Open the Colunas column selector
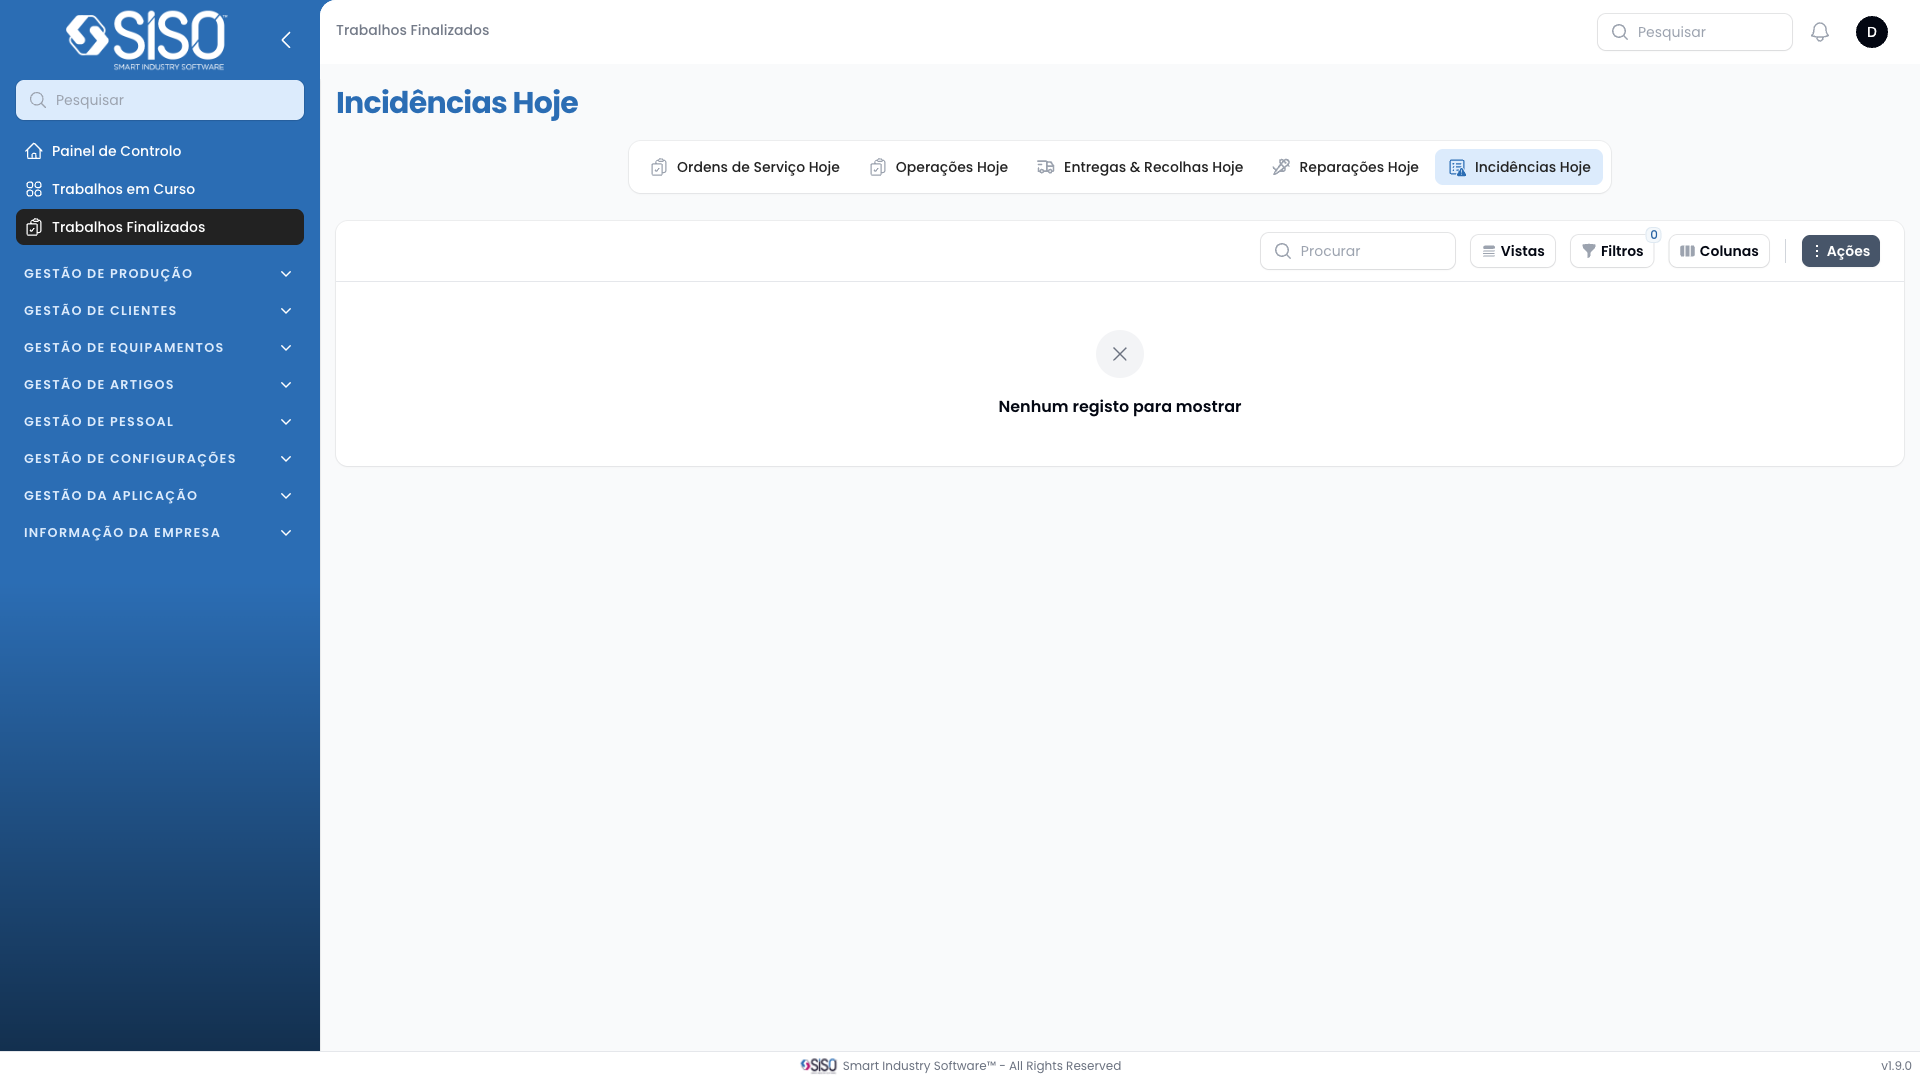This screenshot has height=1080, width=1920. coord(1718,251)
